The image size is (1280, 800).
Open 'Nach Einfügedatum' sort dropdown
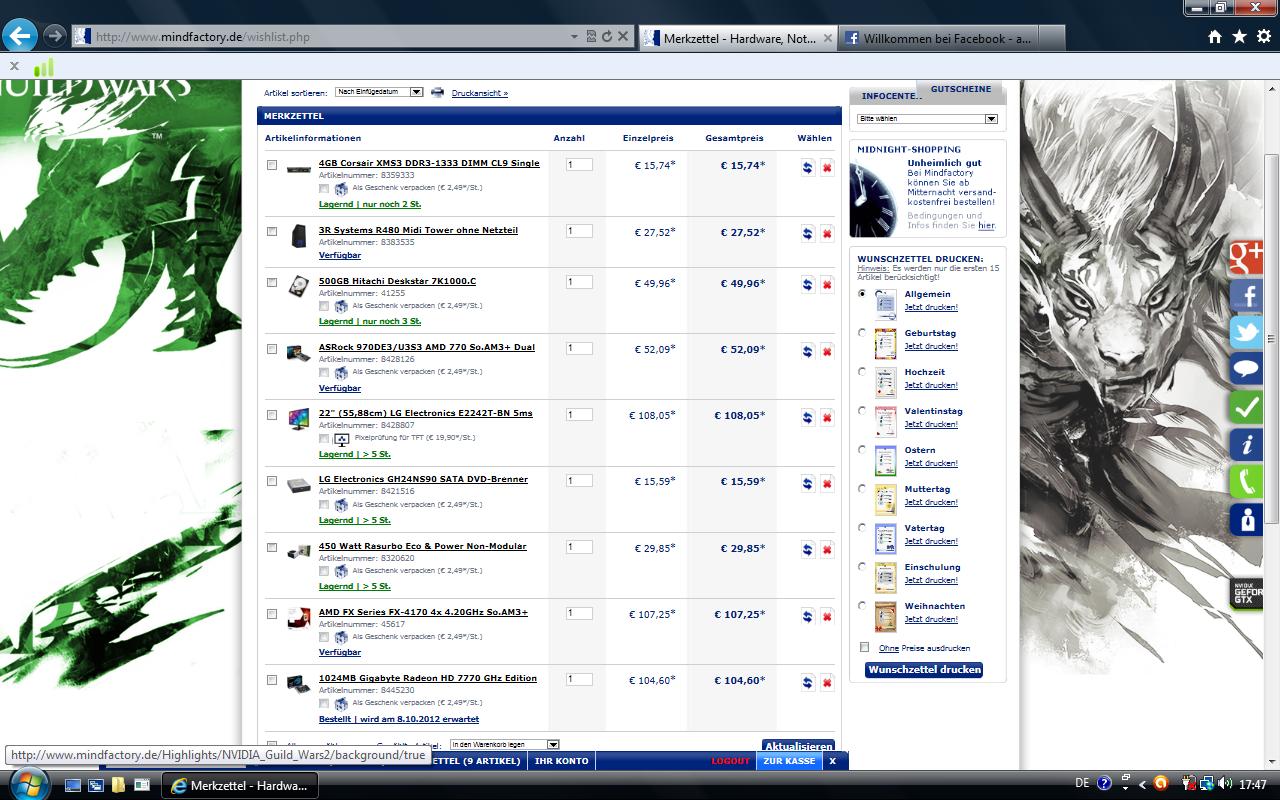pos(379,92)
